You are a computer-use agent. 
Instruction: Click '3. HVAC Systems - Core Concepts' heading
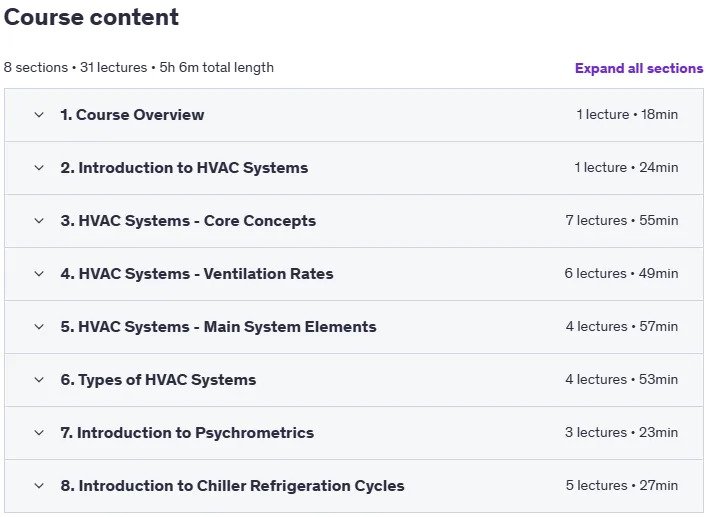(188, 220)
